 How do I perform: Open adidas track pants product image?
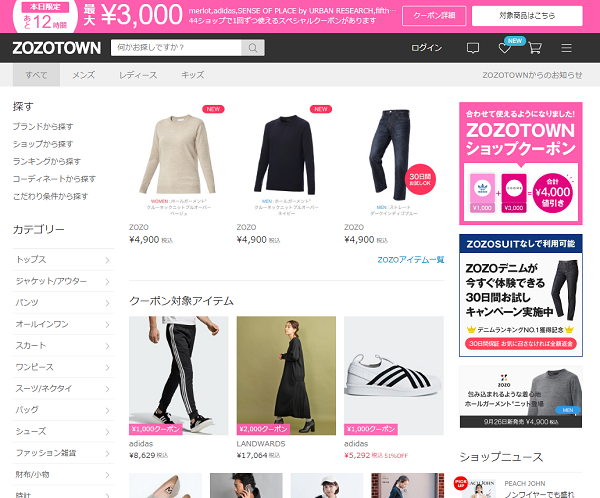pyautogui.click(x=179, y=376)
